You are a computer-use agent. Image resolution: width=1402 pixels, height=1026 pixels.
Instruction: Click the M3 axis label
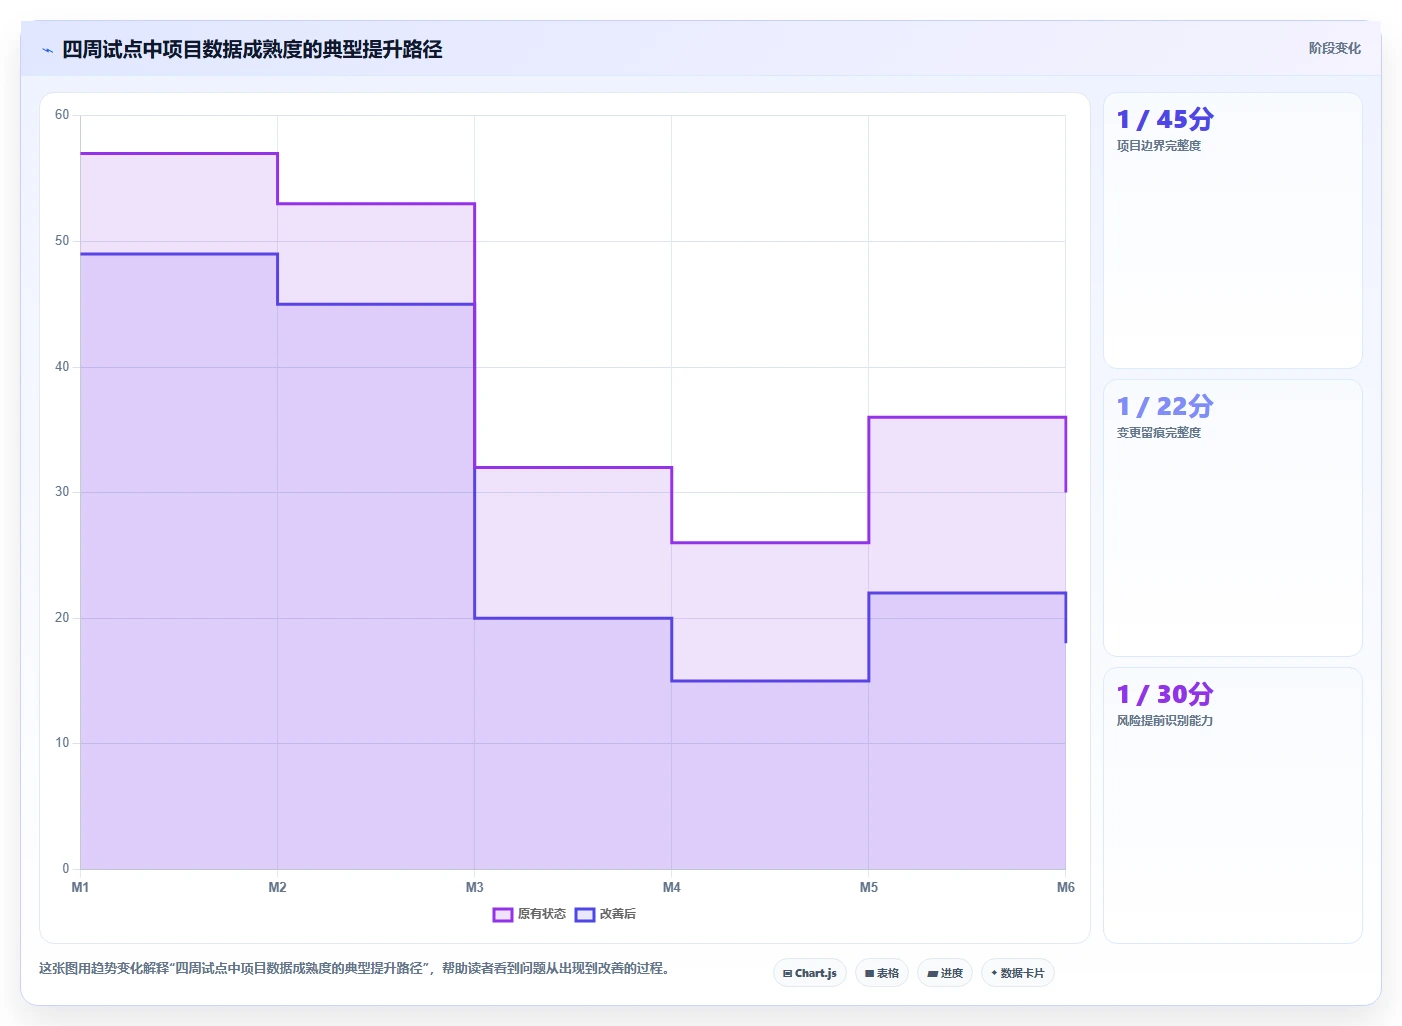pos(474,887)
